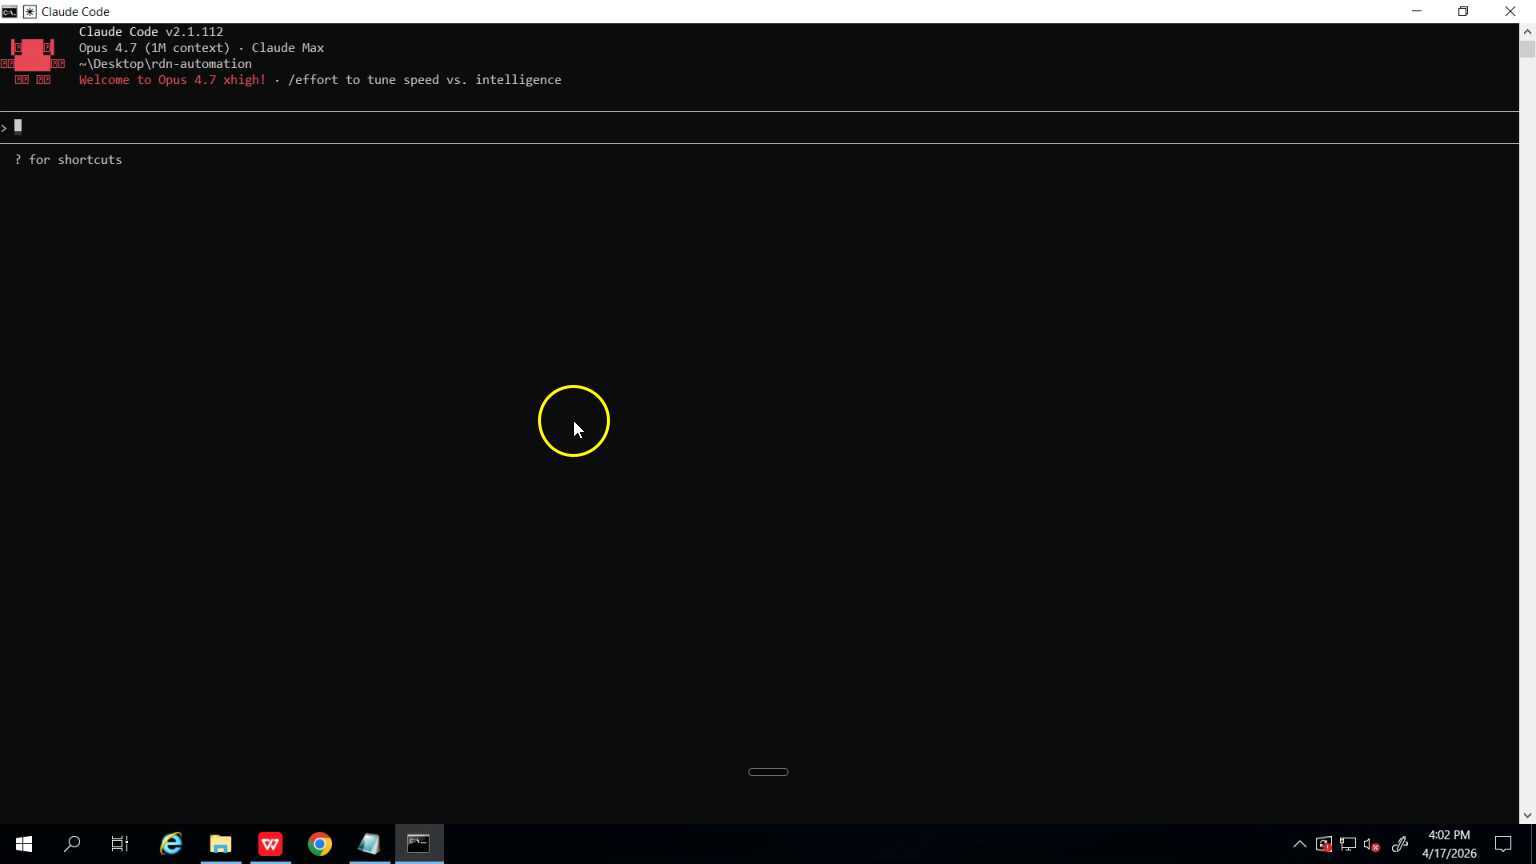1536x864 pixels.
Task: Click the terminal vertical scrollbar thumb
Action: [x=1527, y=50]
